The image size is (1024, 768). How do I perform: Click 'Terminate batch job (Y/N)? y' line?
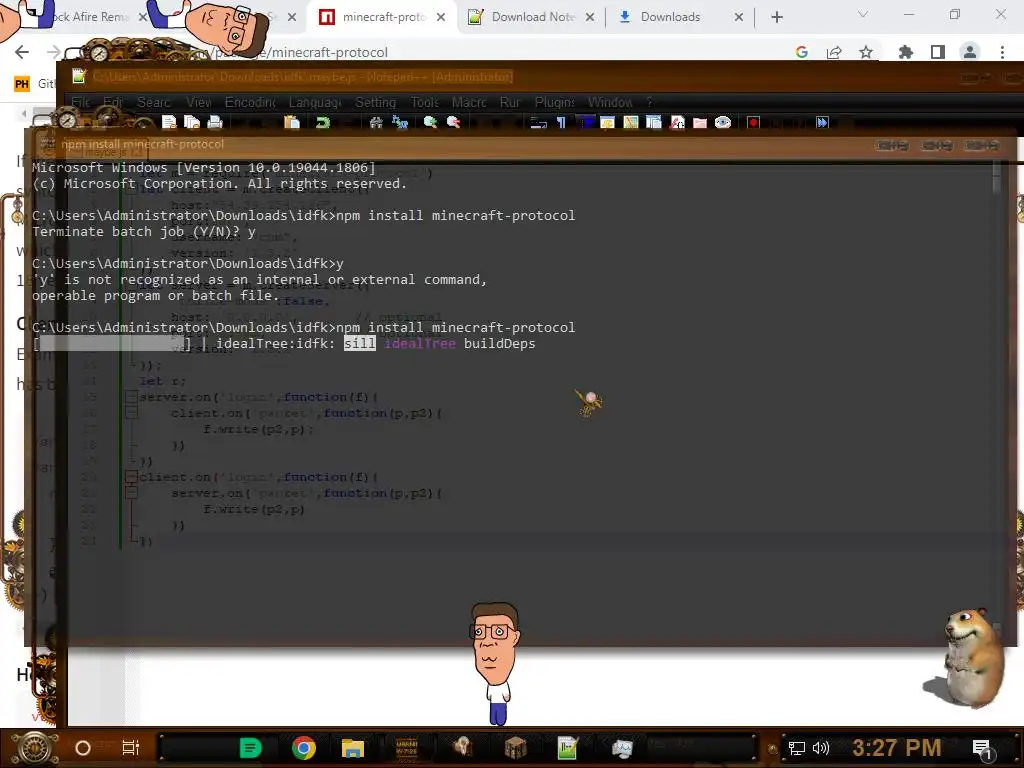[x=144, y=232]
